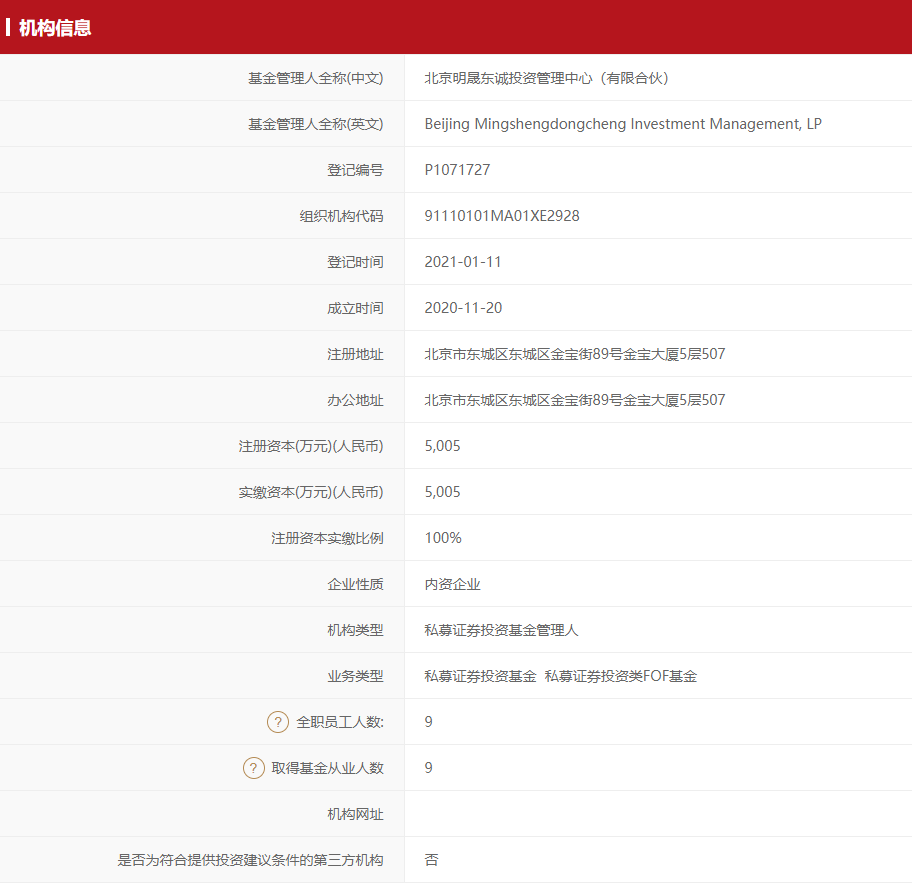Click the paid-in ratio 100%

443,538
